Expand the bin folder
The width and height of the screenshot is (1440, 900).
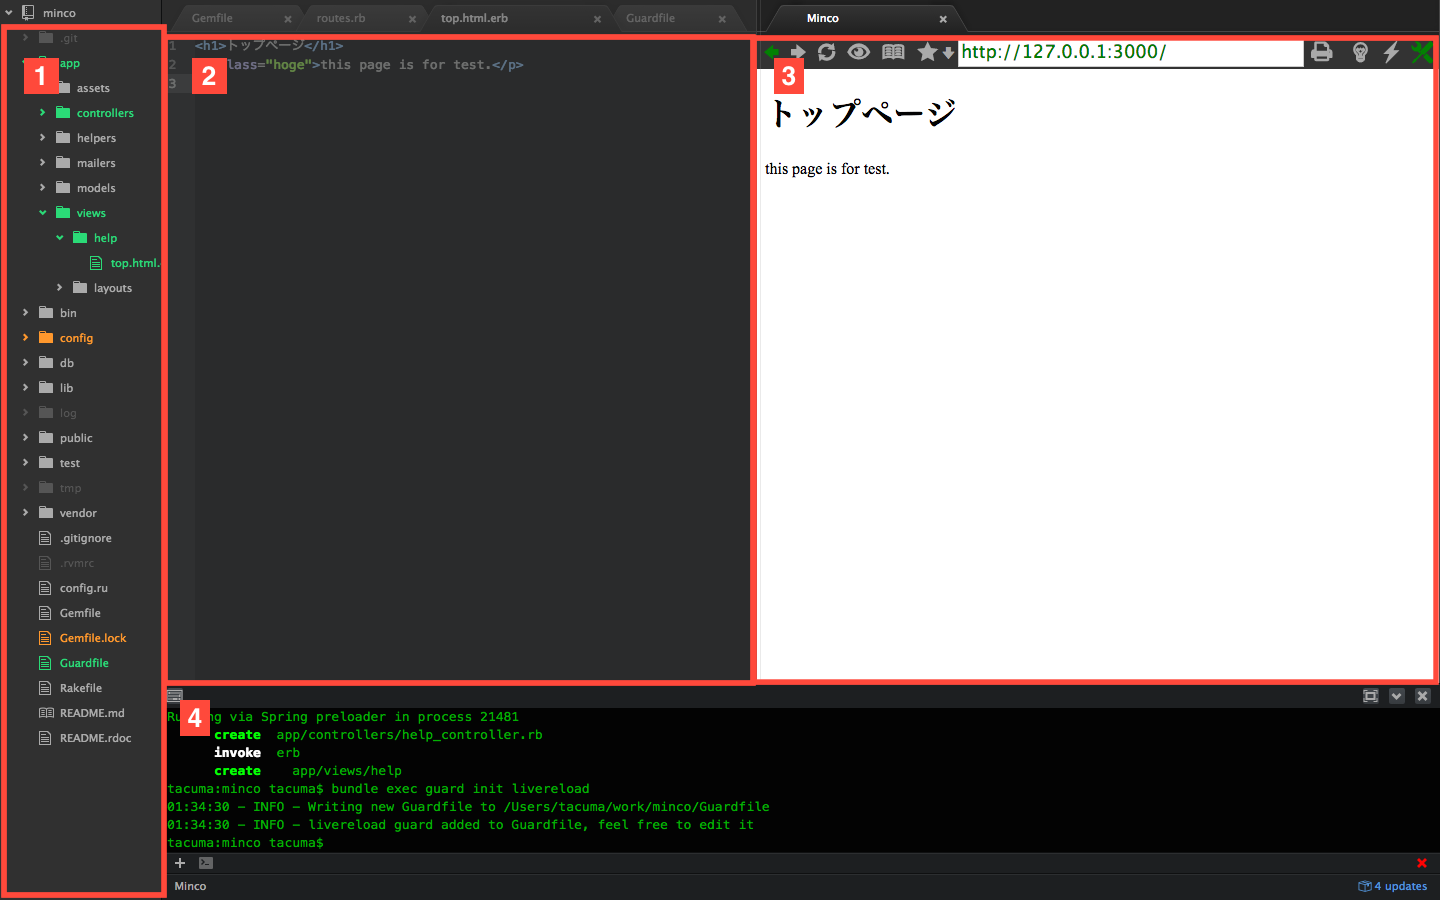[25, 313]
